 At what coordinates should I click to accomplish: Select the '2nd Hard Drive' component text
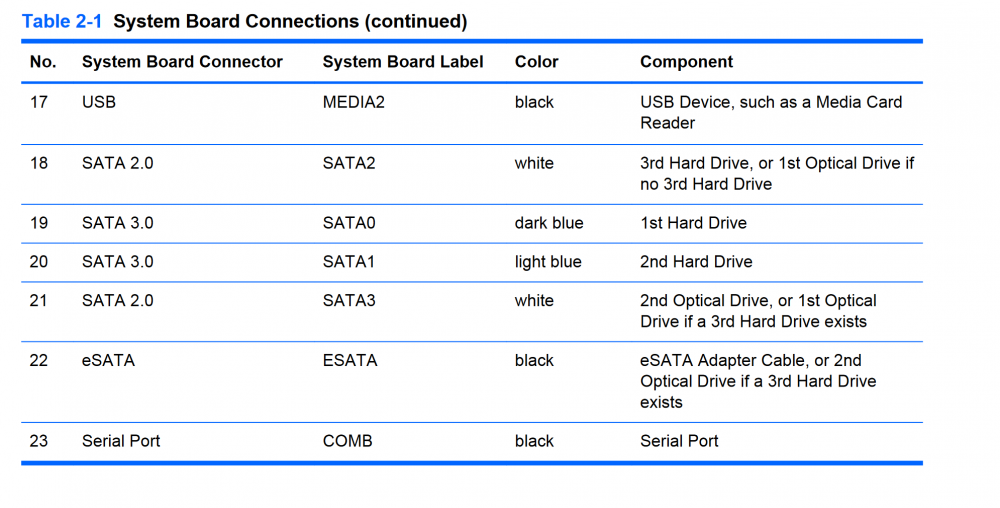pos(696,262)
